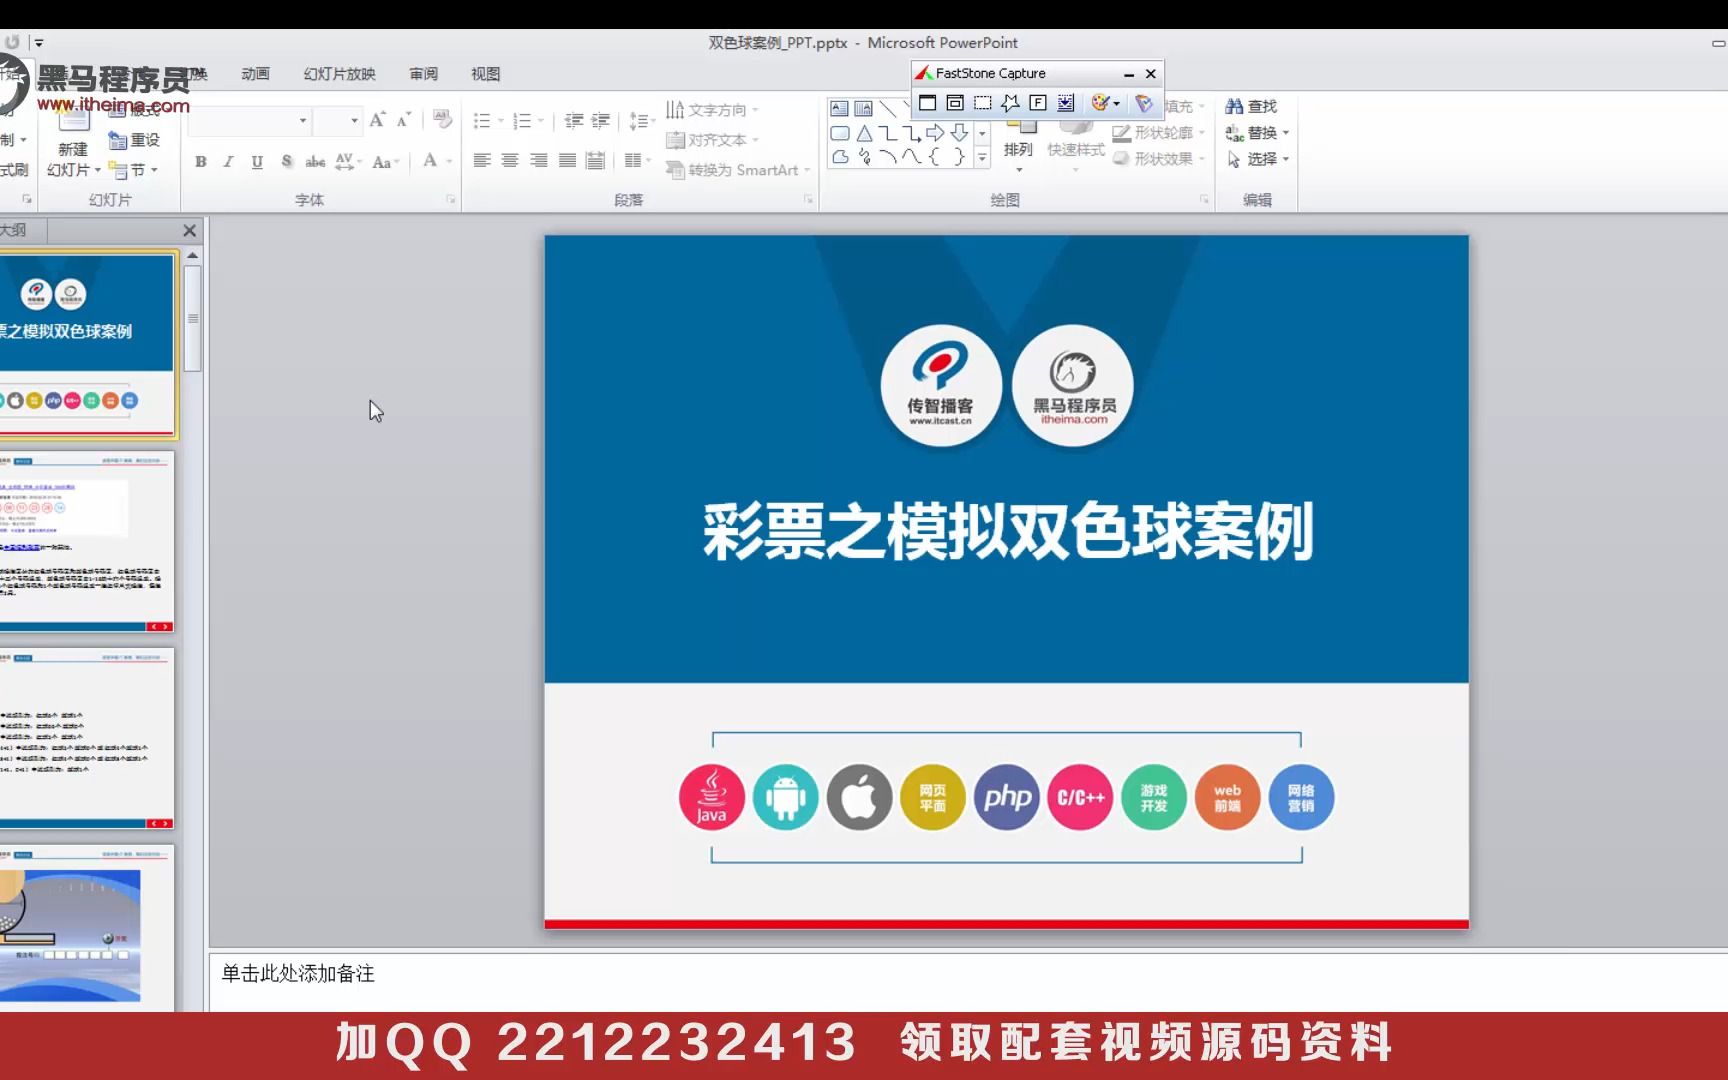1728x1080 pixels.
Task: Capture scrolling window in FastStone Capture
Action: (1066, 103)
